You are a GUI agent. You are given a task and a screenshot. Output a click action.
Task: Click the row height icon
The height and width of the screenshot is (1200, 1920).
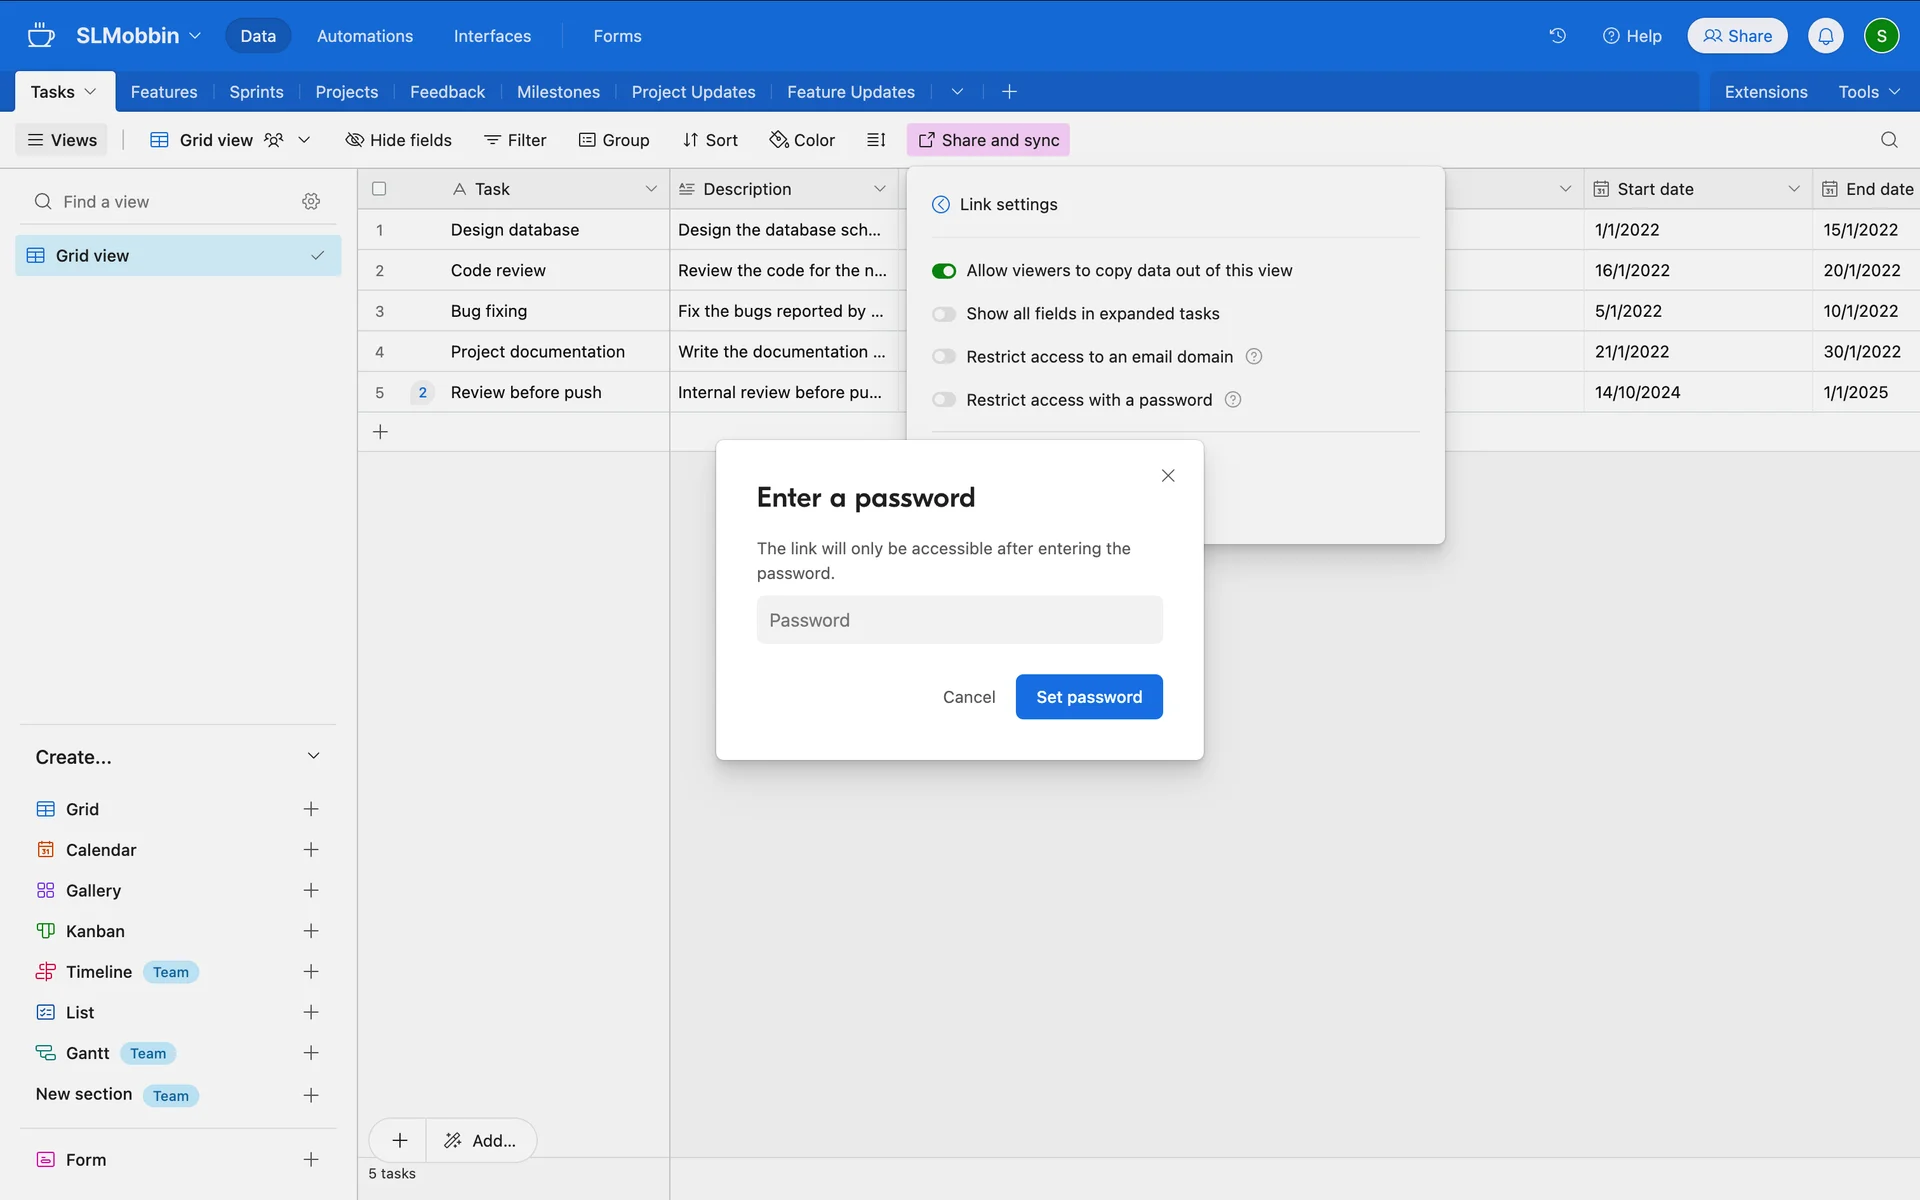876,140
